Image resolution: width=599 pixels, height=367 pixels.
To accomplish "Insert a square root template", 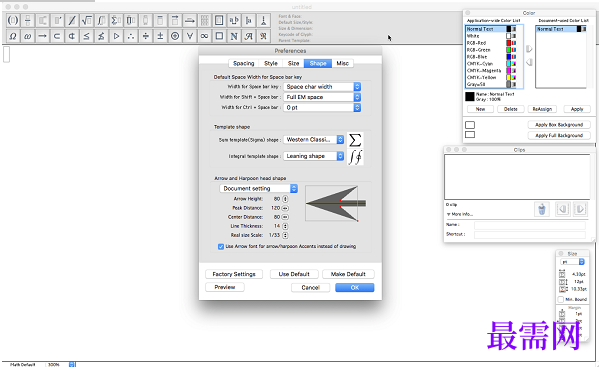I will pyautogui.click(x=86, y=20).
